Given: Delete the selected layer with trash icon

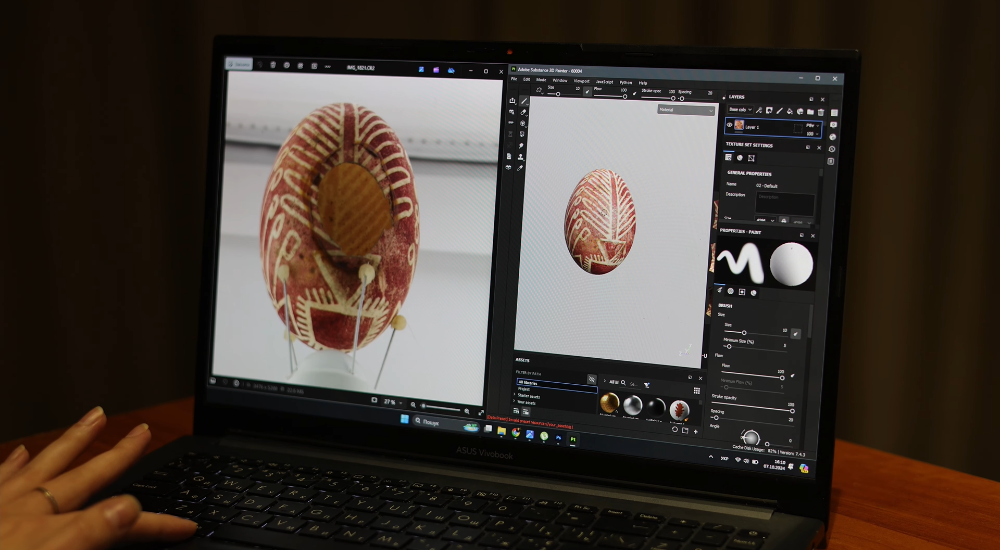Looking at the screenshot, I should tap(821, 112).
